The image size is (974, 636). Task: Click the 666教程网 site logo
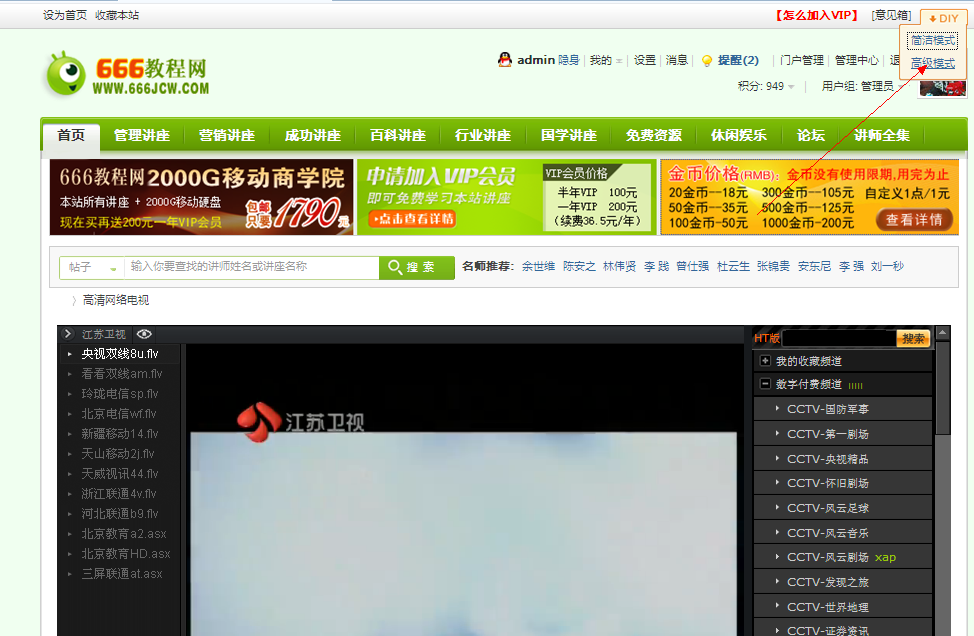127,75
